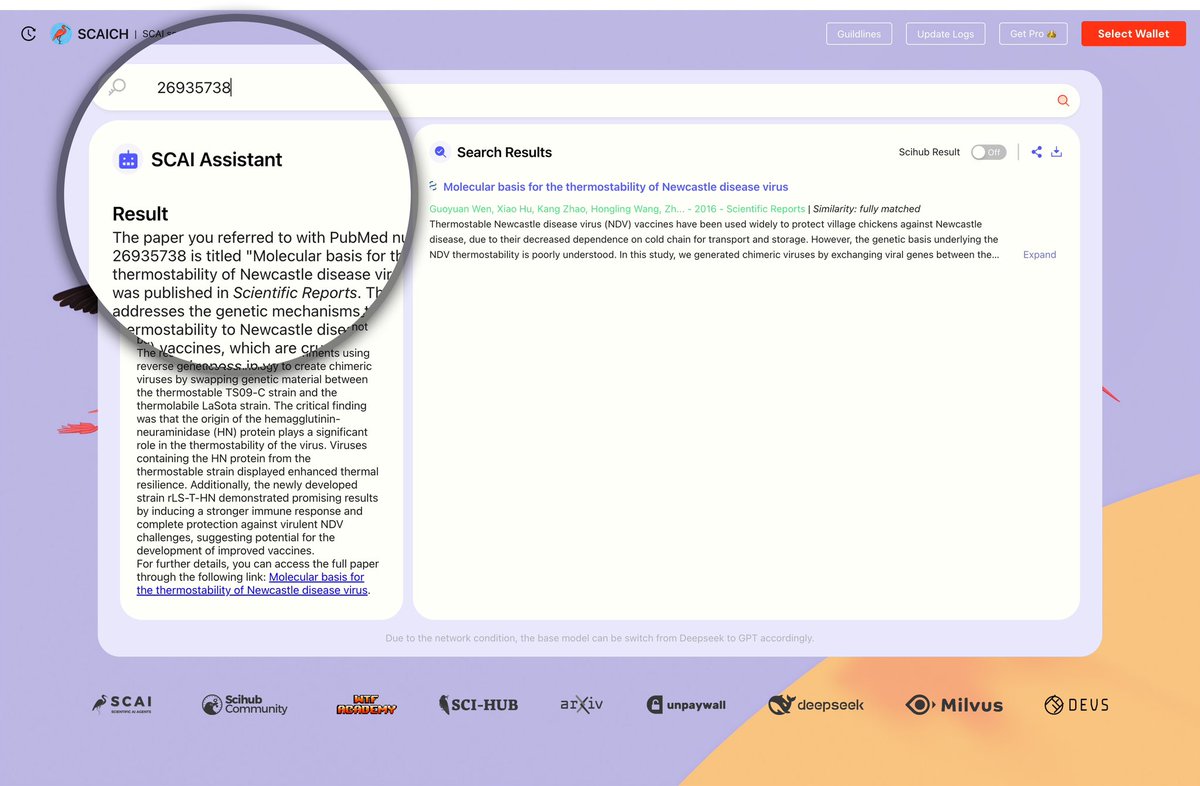Click the SCAI Assistant heading
Viewport: 1200px width, 786px height.
pyautogui.click(x=217, y=159)
